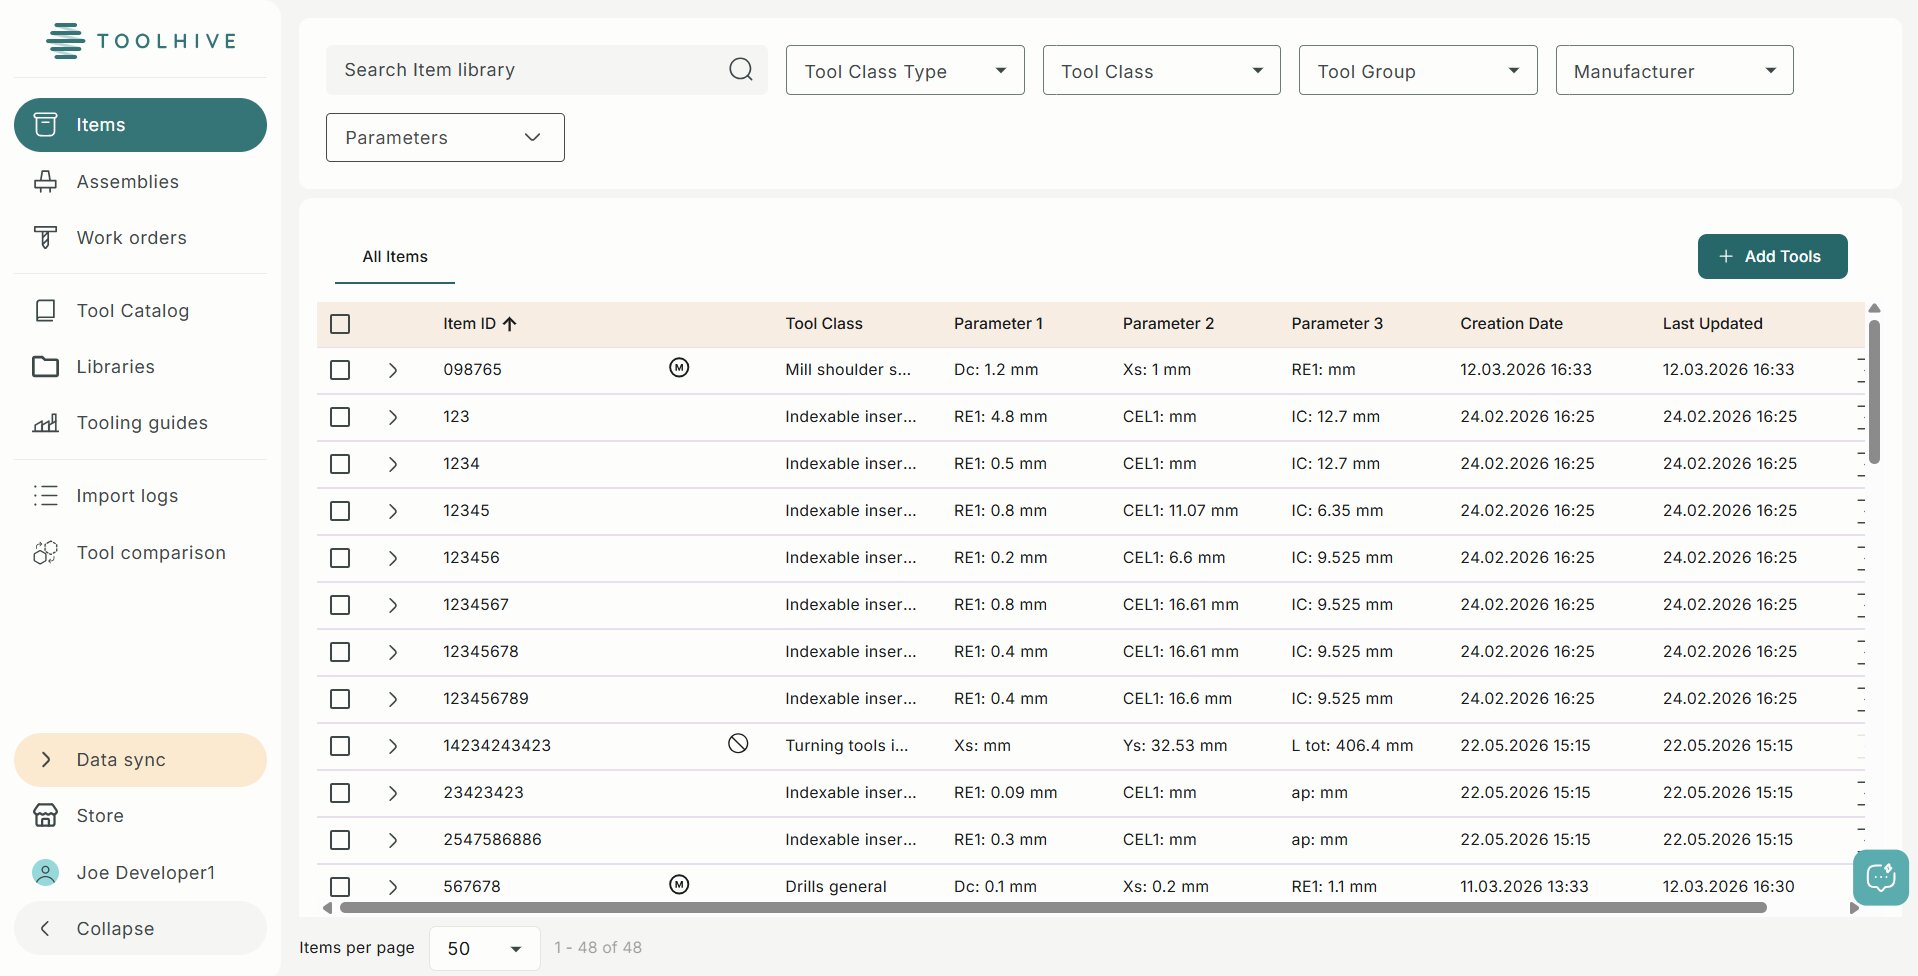Check the box for item 14234243423
The width and height of the screenshot is (1918, 976).
pos(340,746)
